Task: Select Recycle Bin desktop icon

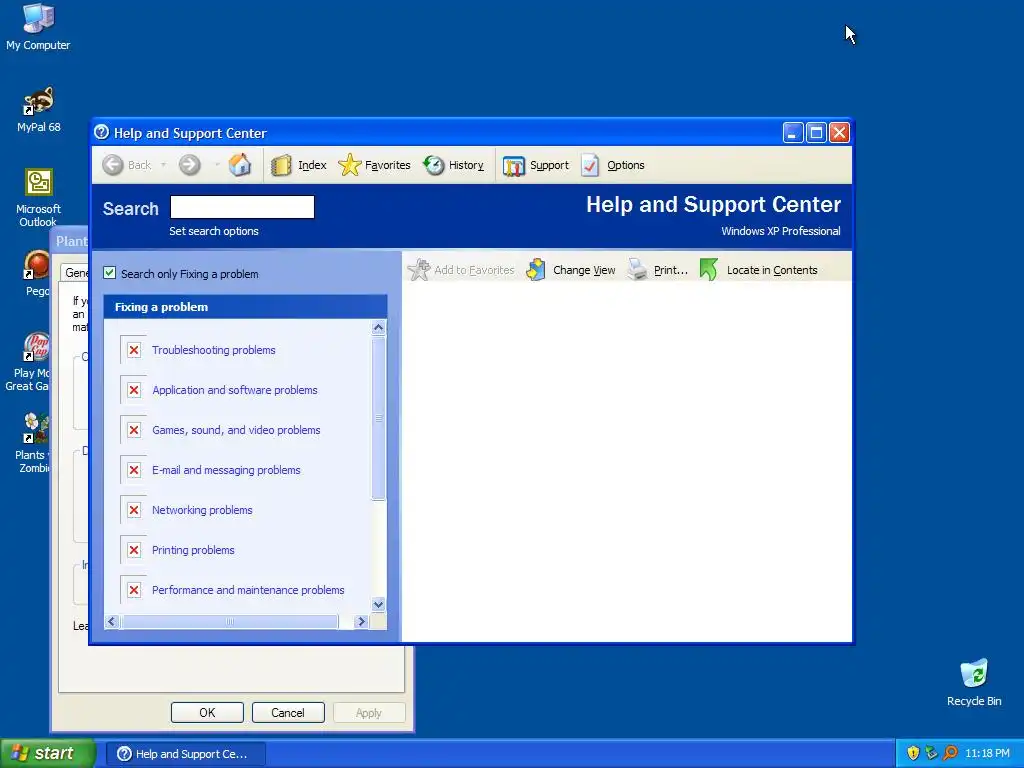Action: coord(974,682)
